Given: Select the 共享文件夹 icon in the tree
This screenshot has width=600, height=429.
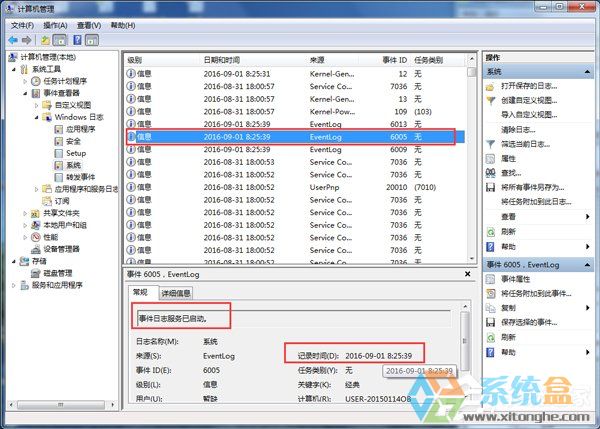Looking at the screenshot, I should click(x=36, y=213).
